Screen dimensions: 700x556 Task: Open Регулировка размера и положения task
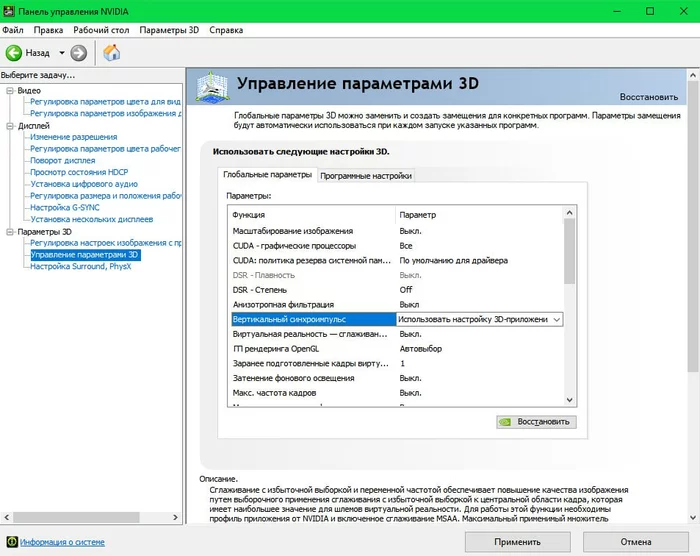point(105,196)
